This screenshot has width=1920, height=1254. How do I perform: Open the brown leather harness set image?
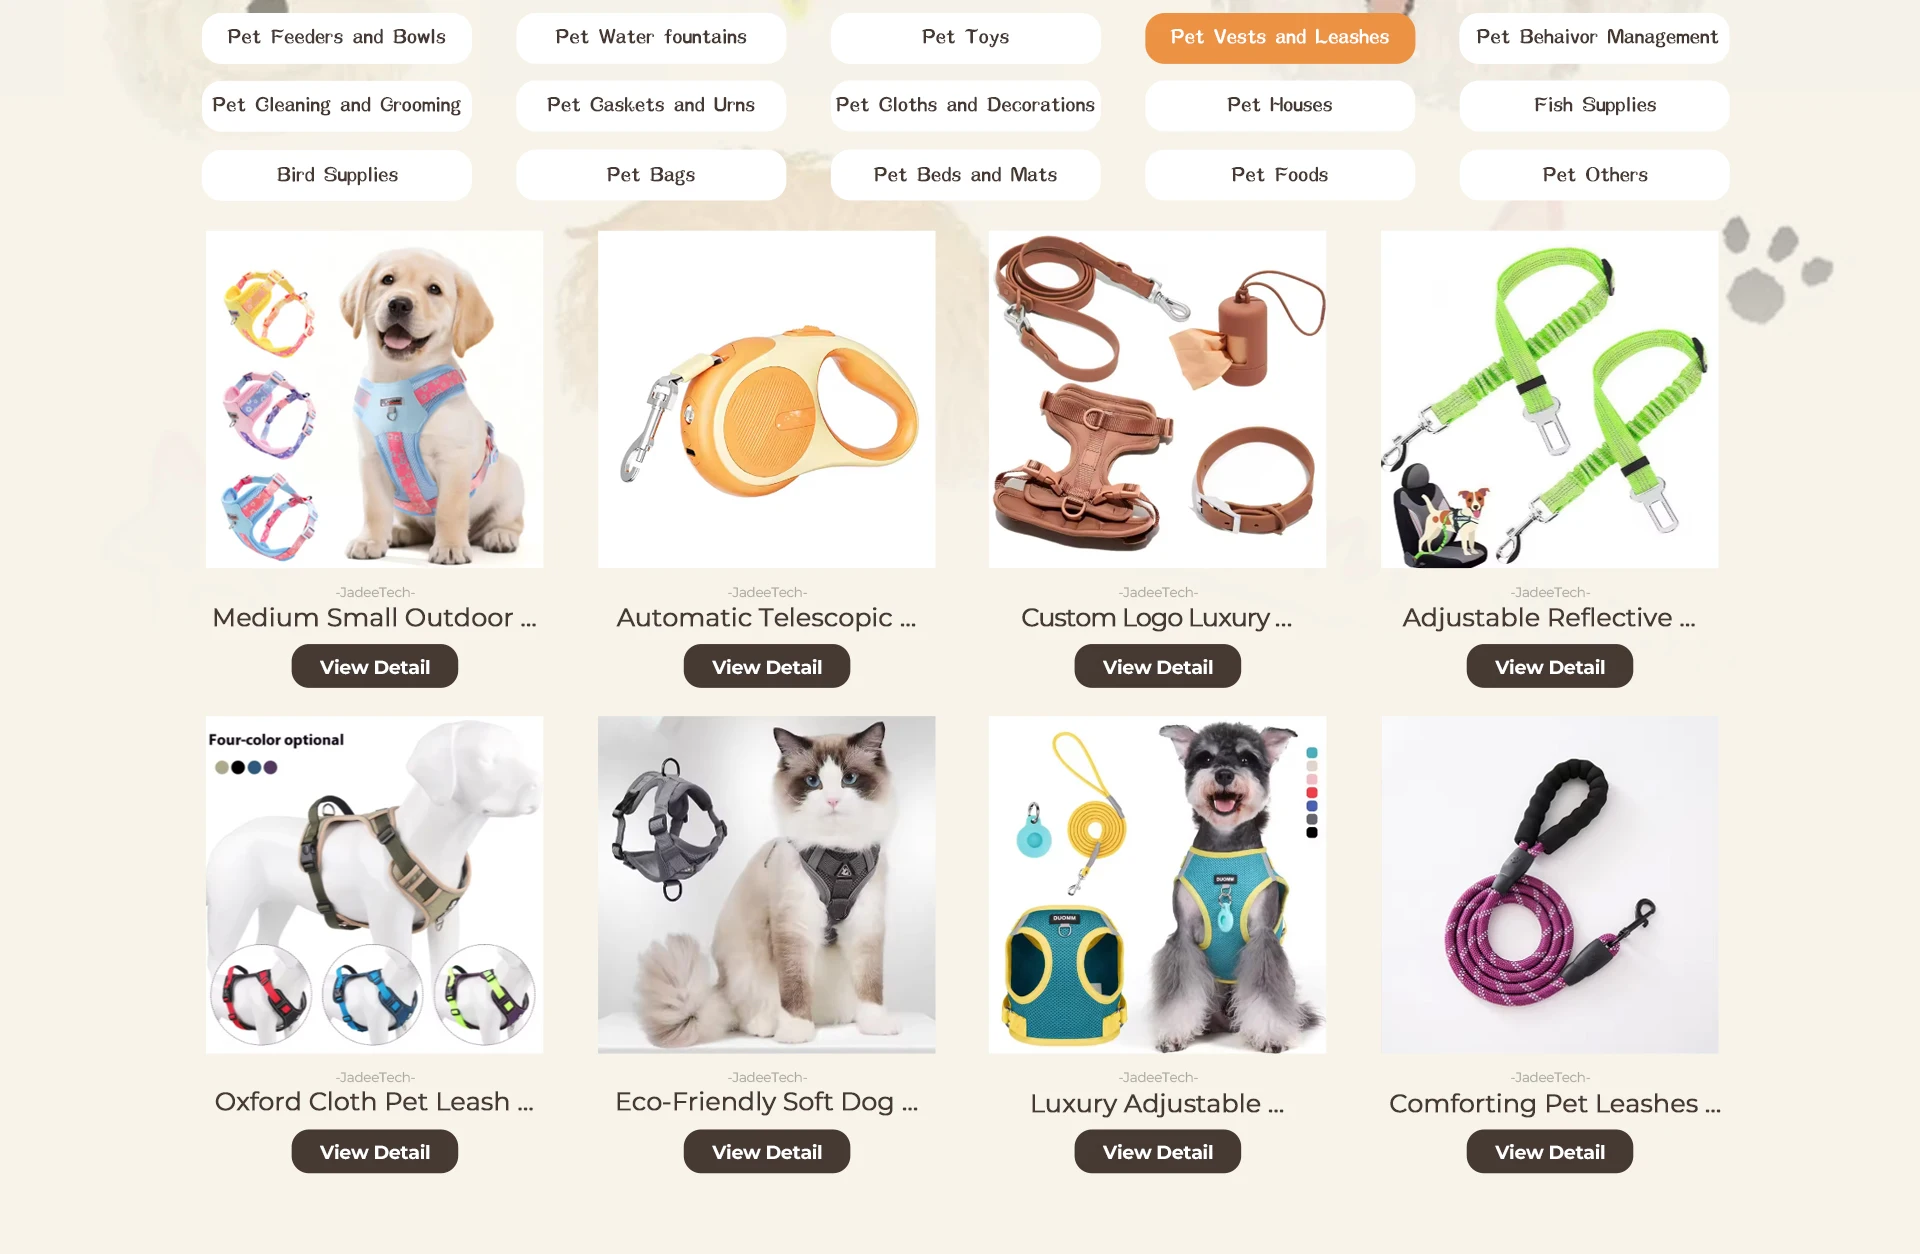pos(1158,400)
